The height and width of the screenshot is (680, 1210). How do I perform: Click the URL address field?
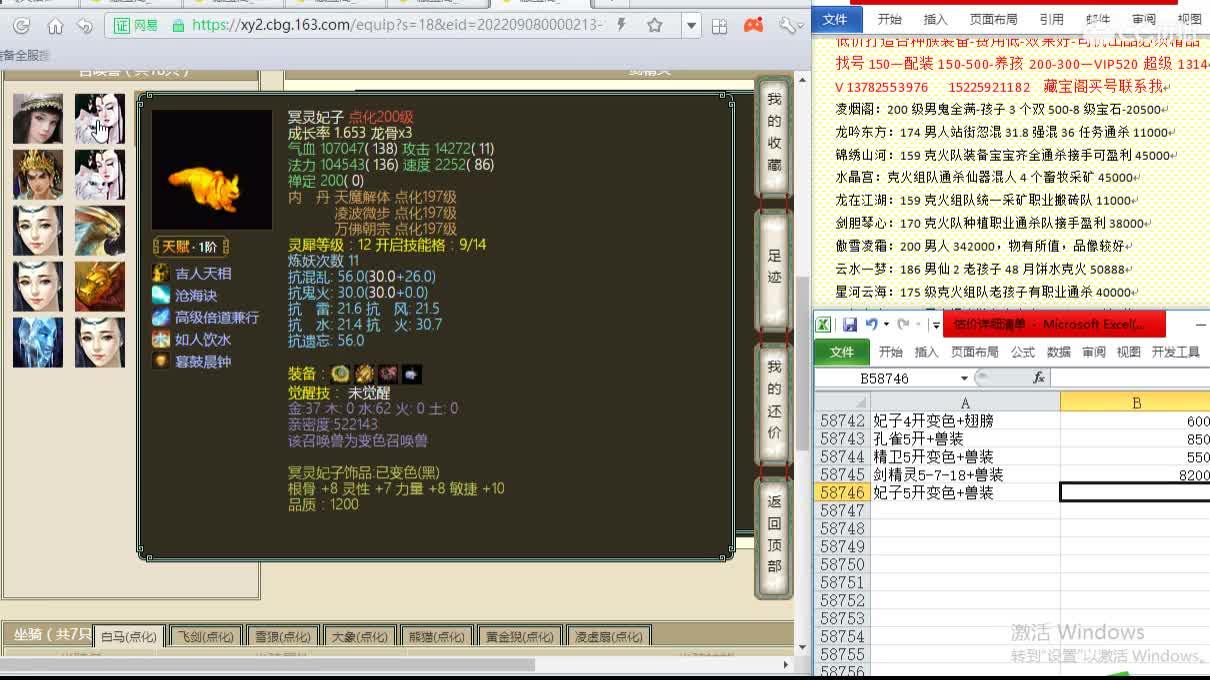coord(396,25)
